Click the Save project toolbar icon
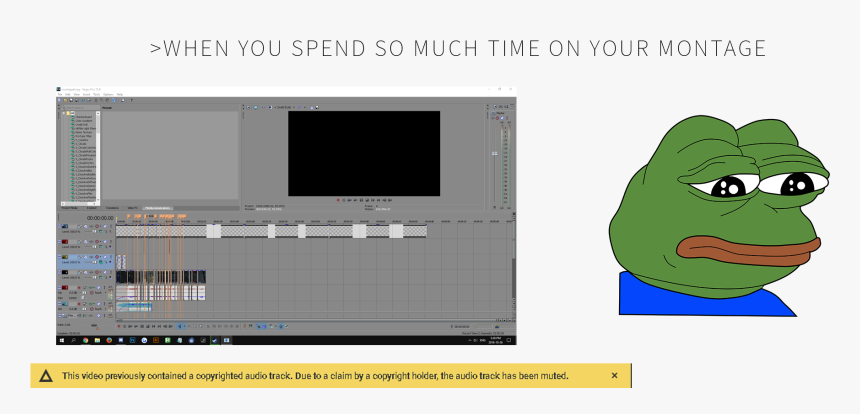The width and height of the screenshot is (860, 414). click(71, 100)
